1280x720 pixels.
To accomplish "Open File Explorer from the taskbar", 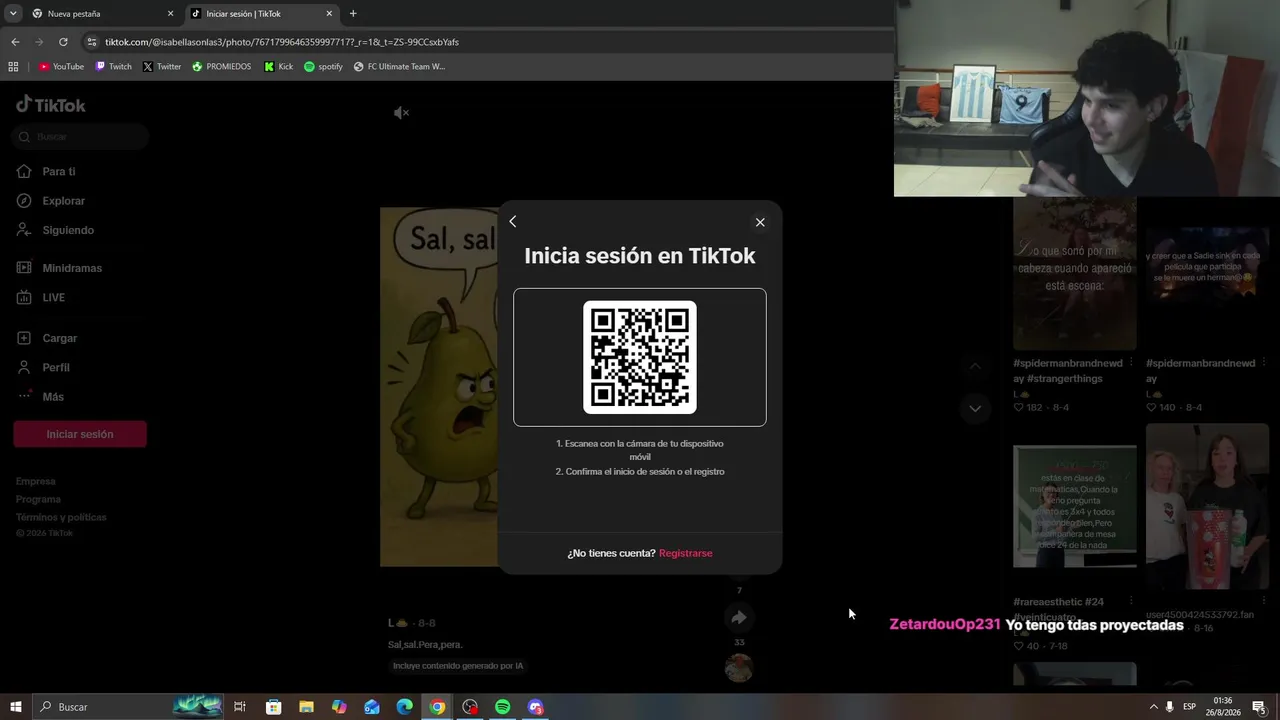I will tap(306, 707).
